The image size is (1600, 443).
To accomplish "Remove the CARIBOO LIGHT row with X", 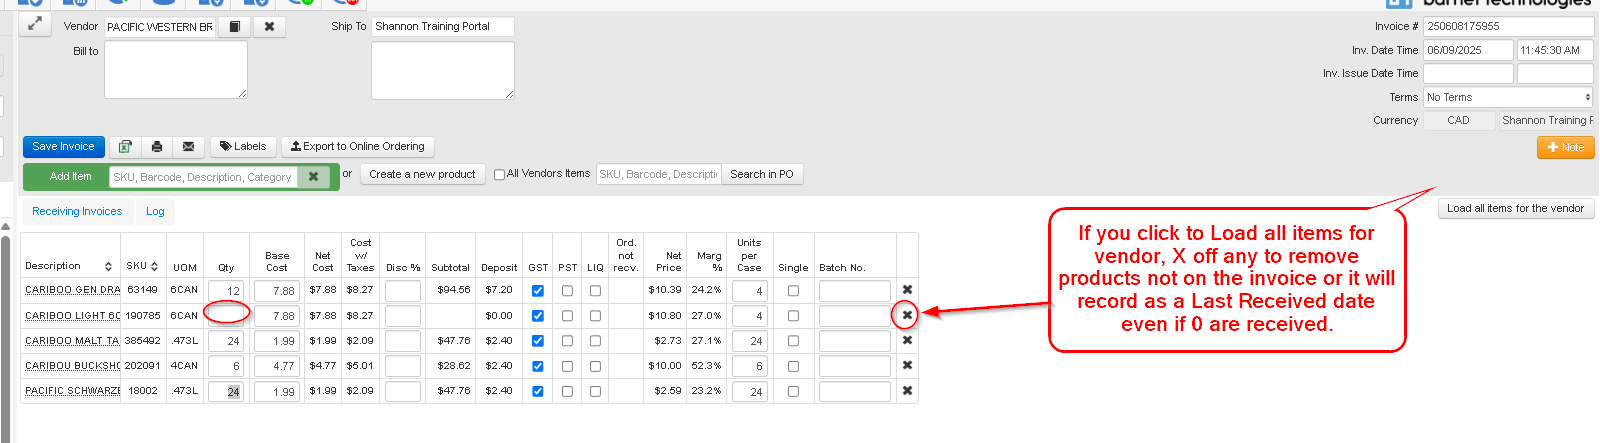I will click(x=907, y=315).
